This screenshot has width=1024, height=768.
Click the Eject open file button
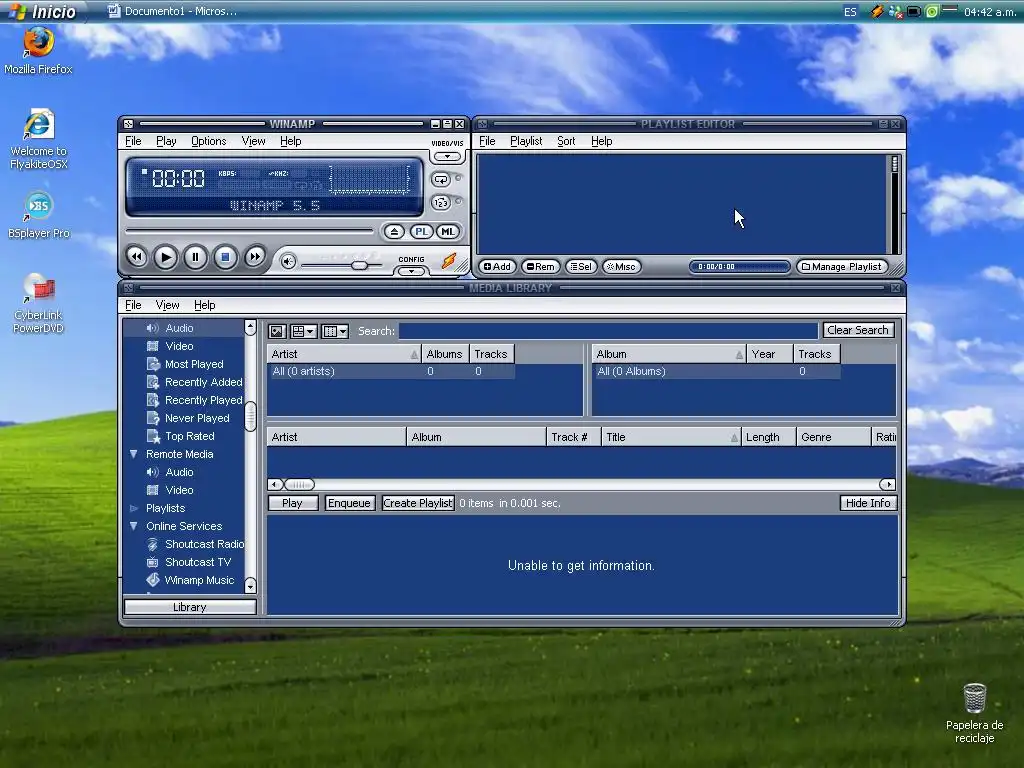(394, 232)
